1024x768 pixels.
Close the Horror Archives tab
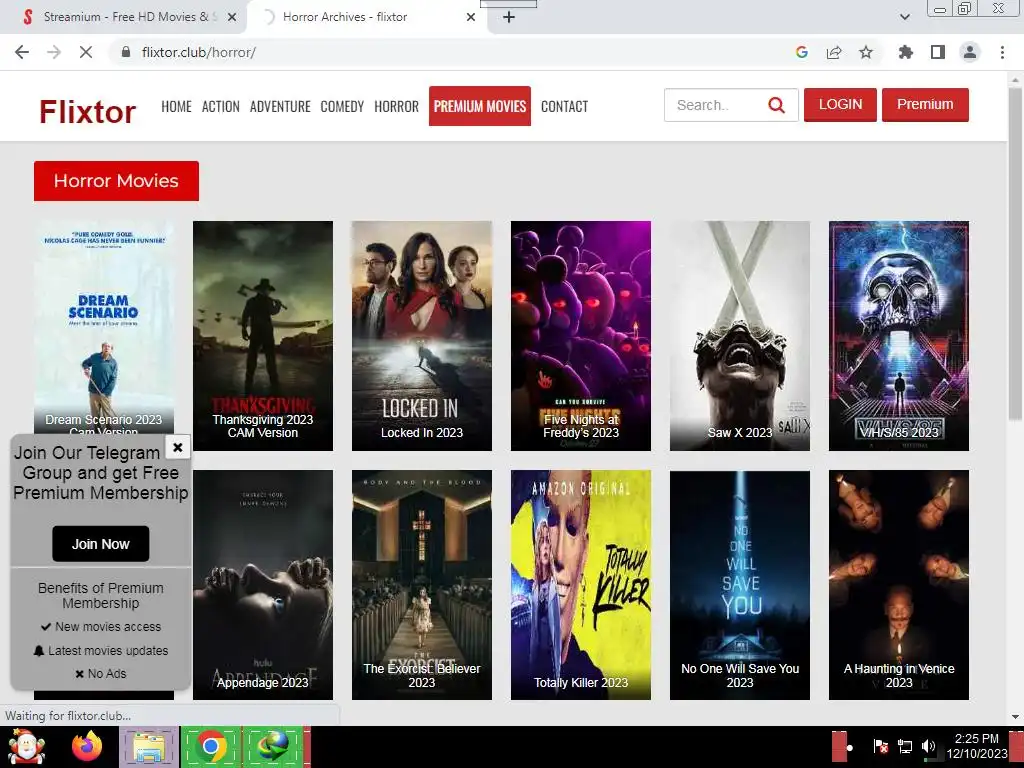pos(471,17)
